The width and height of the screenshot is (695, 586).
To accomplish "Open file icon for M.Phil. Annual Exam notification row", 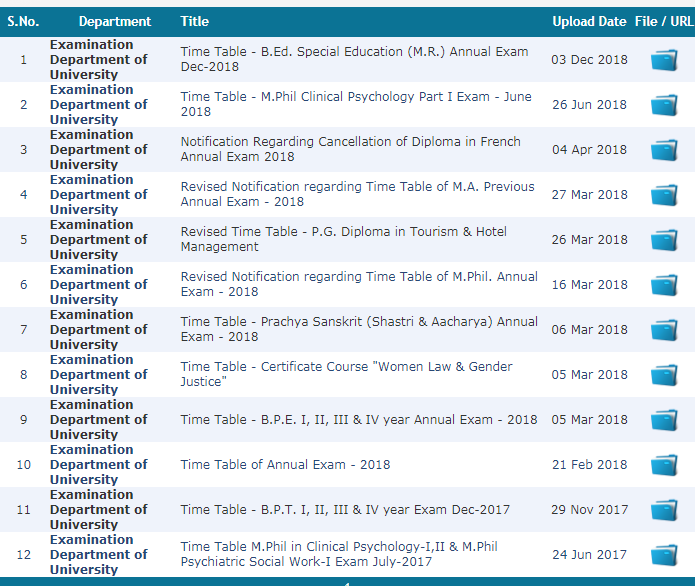I will tap(664, 285).
